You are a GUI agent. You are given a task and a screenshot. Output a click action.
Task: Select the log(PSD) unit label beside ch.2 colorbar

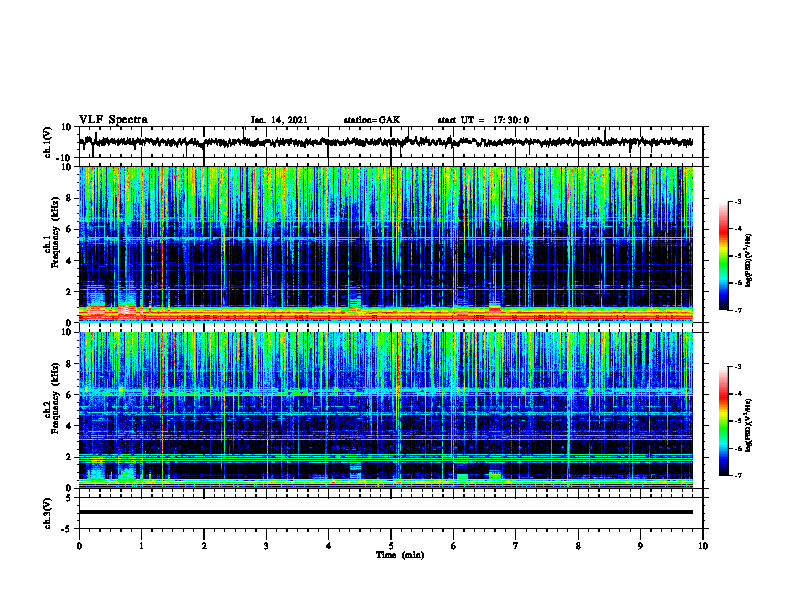(749, 425)
